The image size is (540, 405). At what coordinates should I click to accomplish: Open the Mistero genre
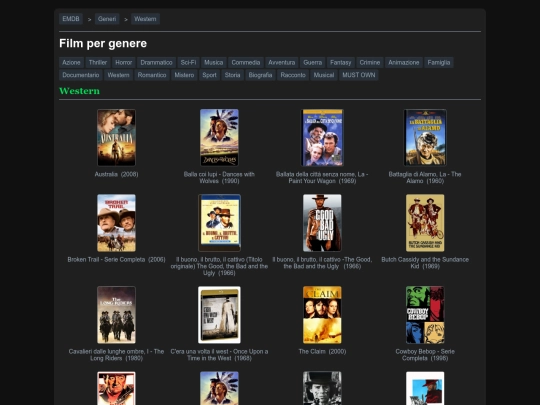[x=184, y=75]
